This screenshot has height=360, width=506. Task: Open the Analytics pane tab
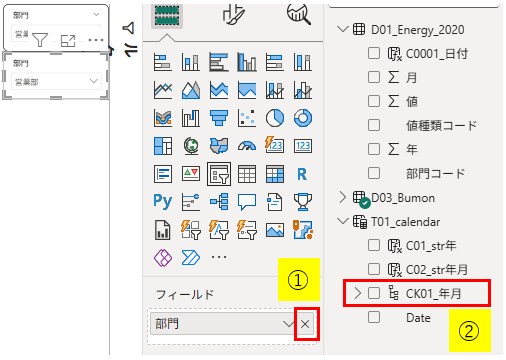[x=299, y=14]
